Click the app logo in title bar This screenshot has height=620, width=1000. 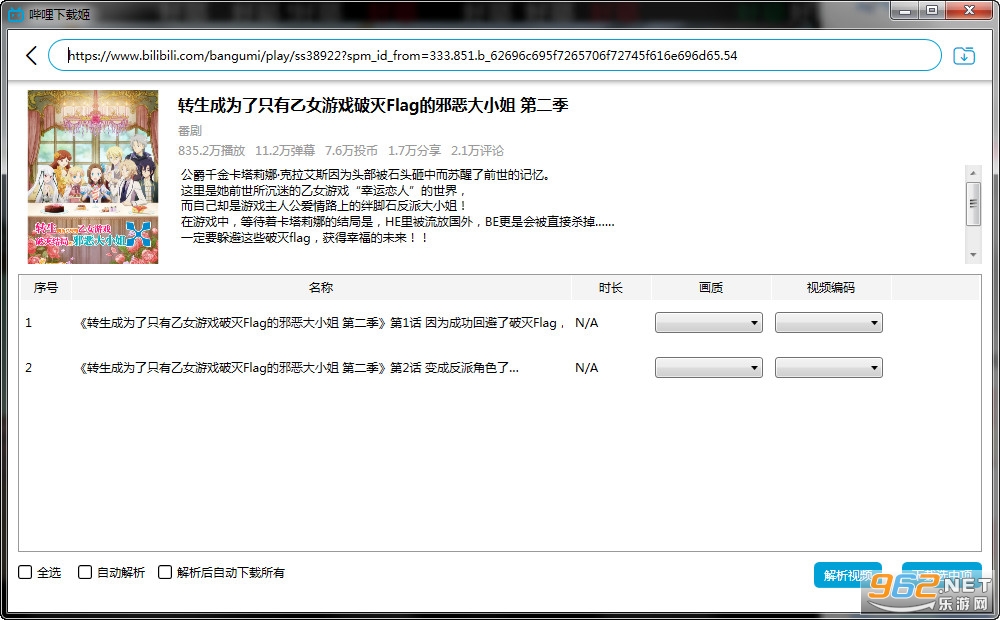15,13
